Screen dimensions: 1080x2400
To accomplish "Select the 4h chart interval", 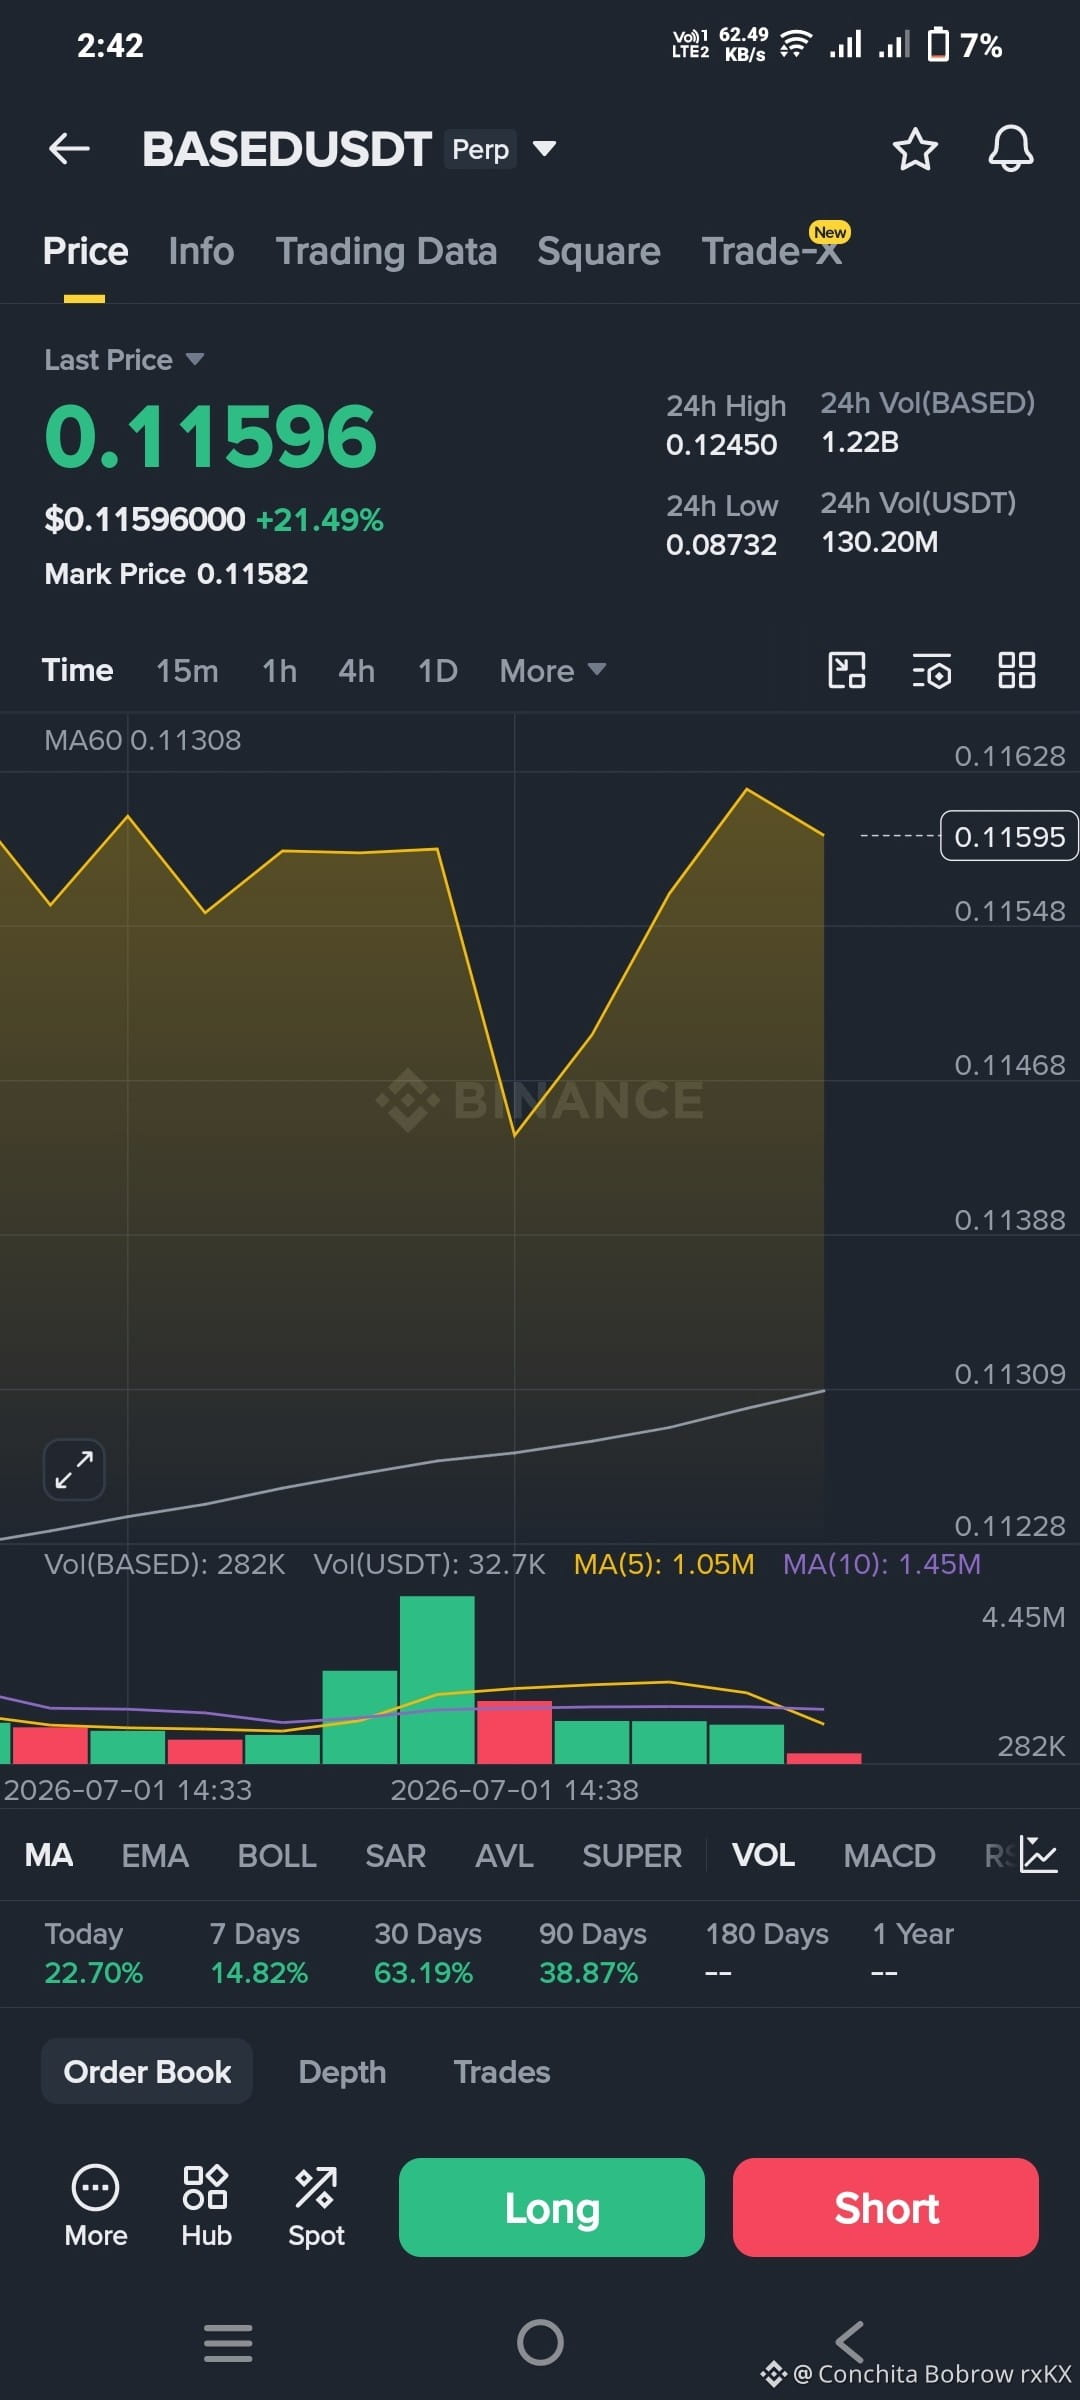I will (356, 670).
